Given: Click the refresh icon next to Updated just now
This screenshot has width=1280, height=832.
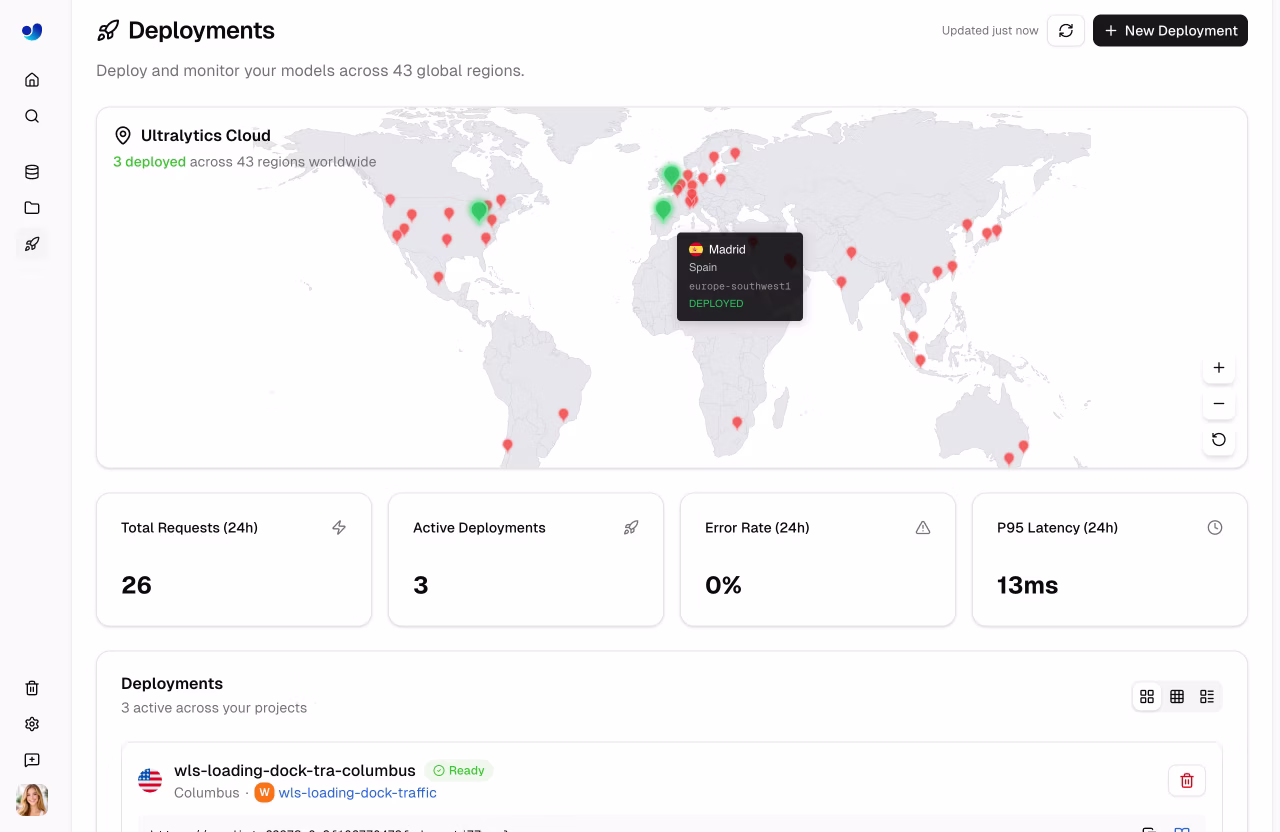Looking at the screenshot, I should [x=1066, y=30].
